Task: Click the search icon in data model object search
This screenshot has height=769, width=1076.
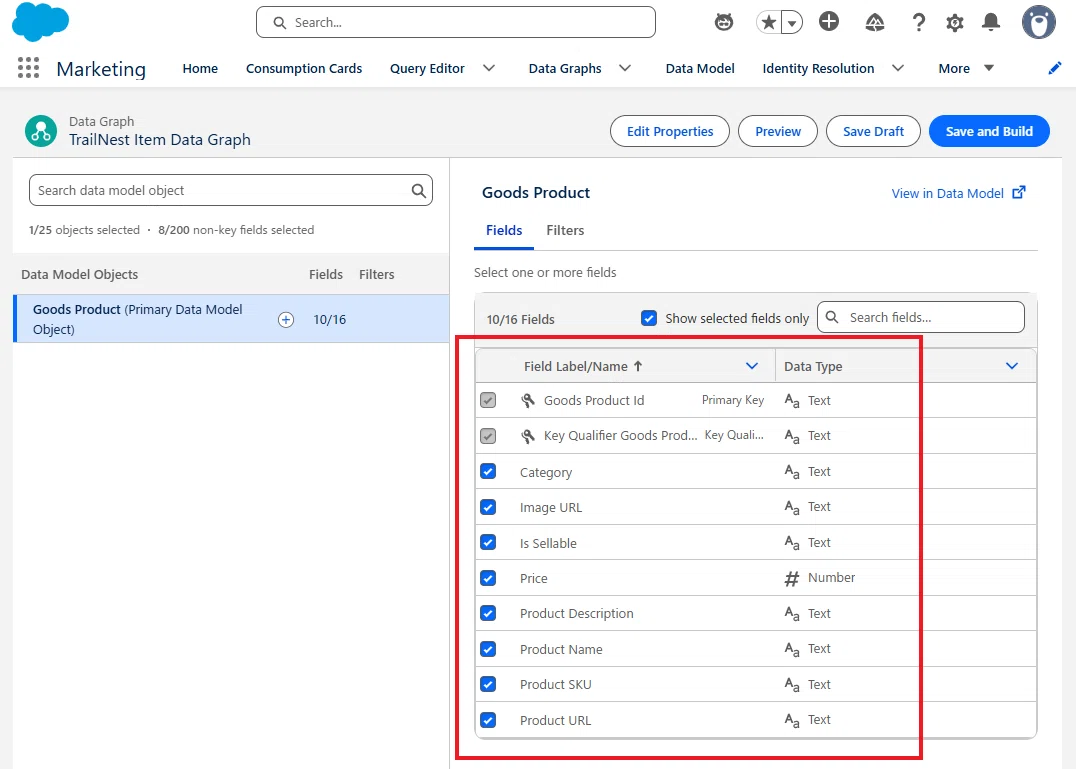Action: [419, 191]
